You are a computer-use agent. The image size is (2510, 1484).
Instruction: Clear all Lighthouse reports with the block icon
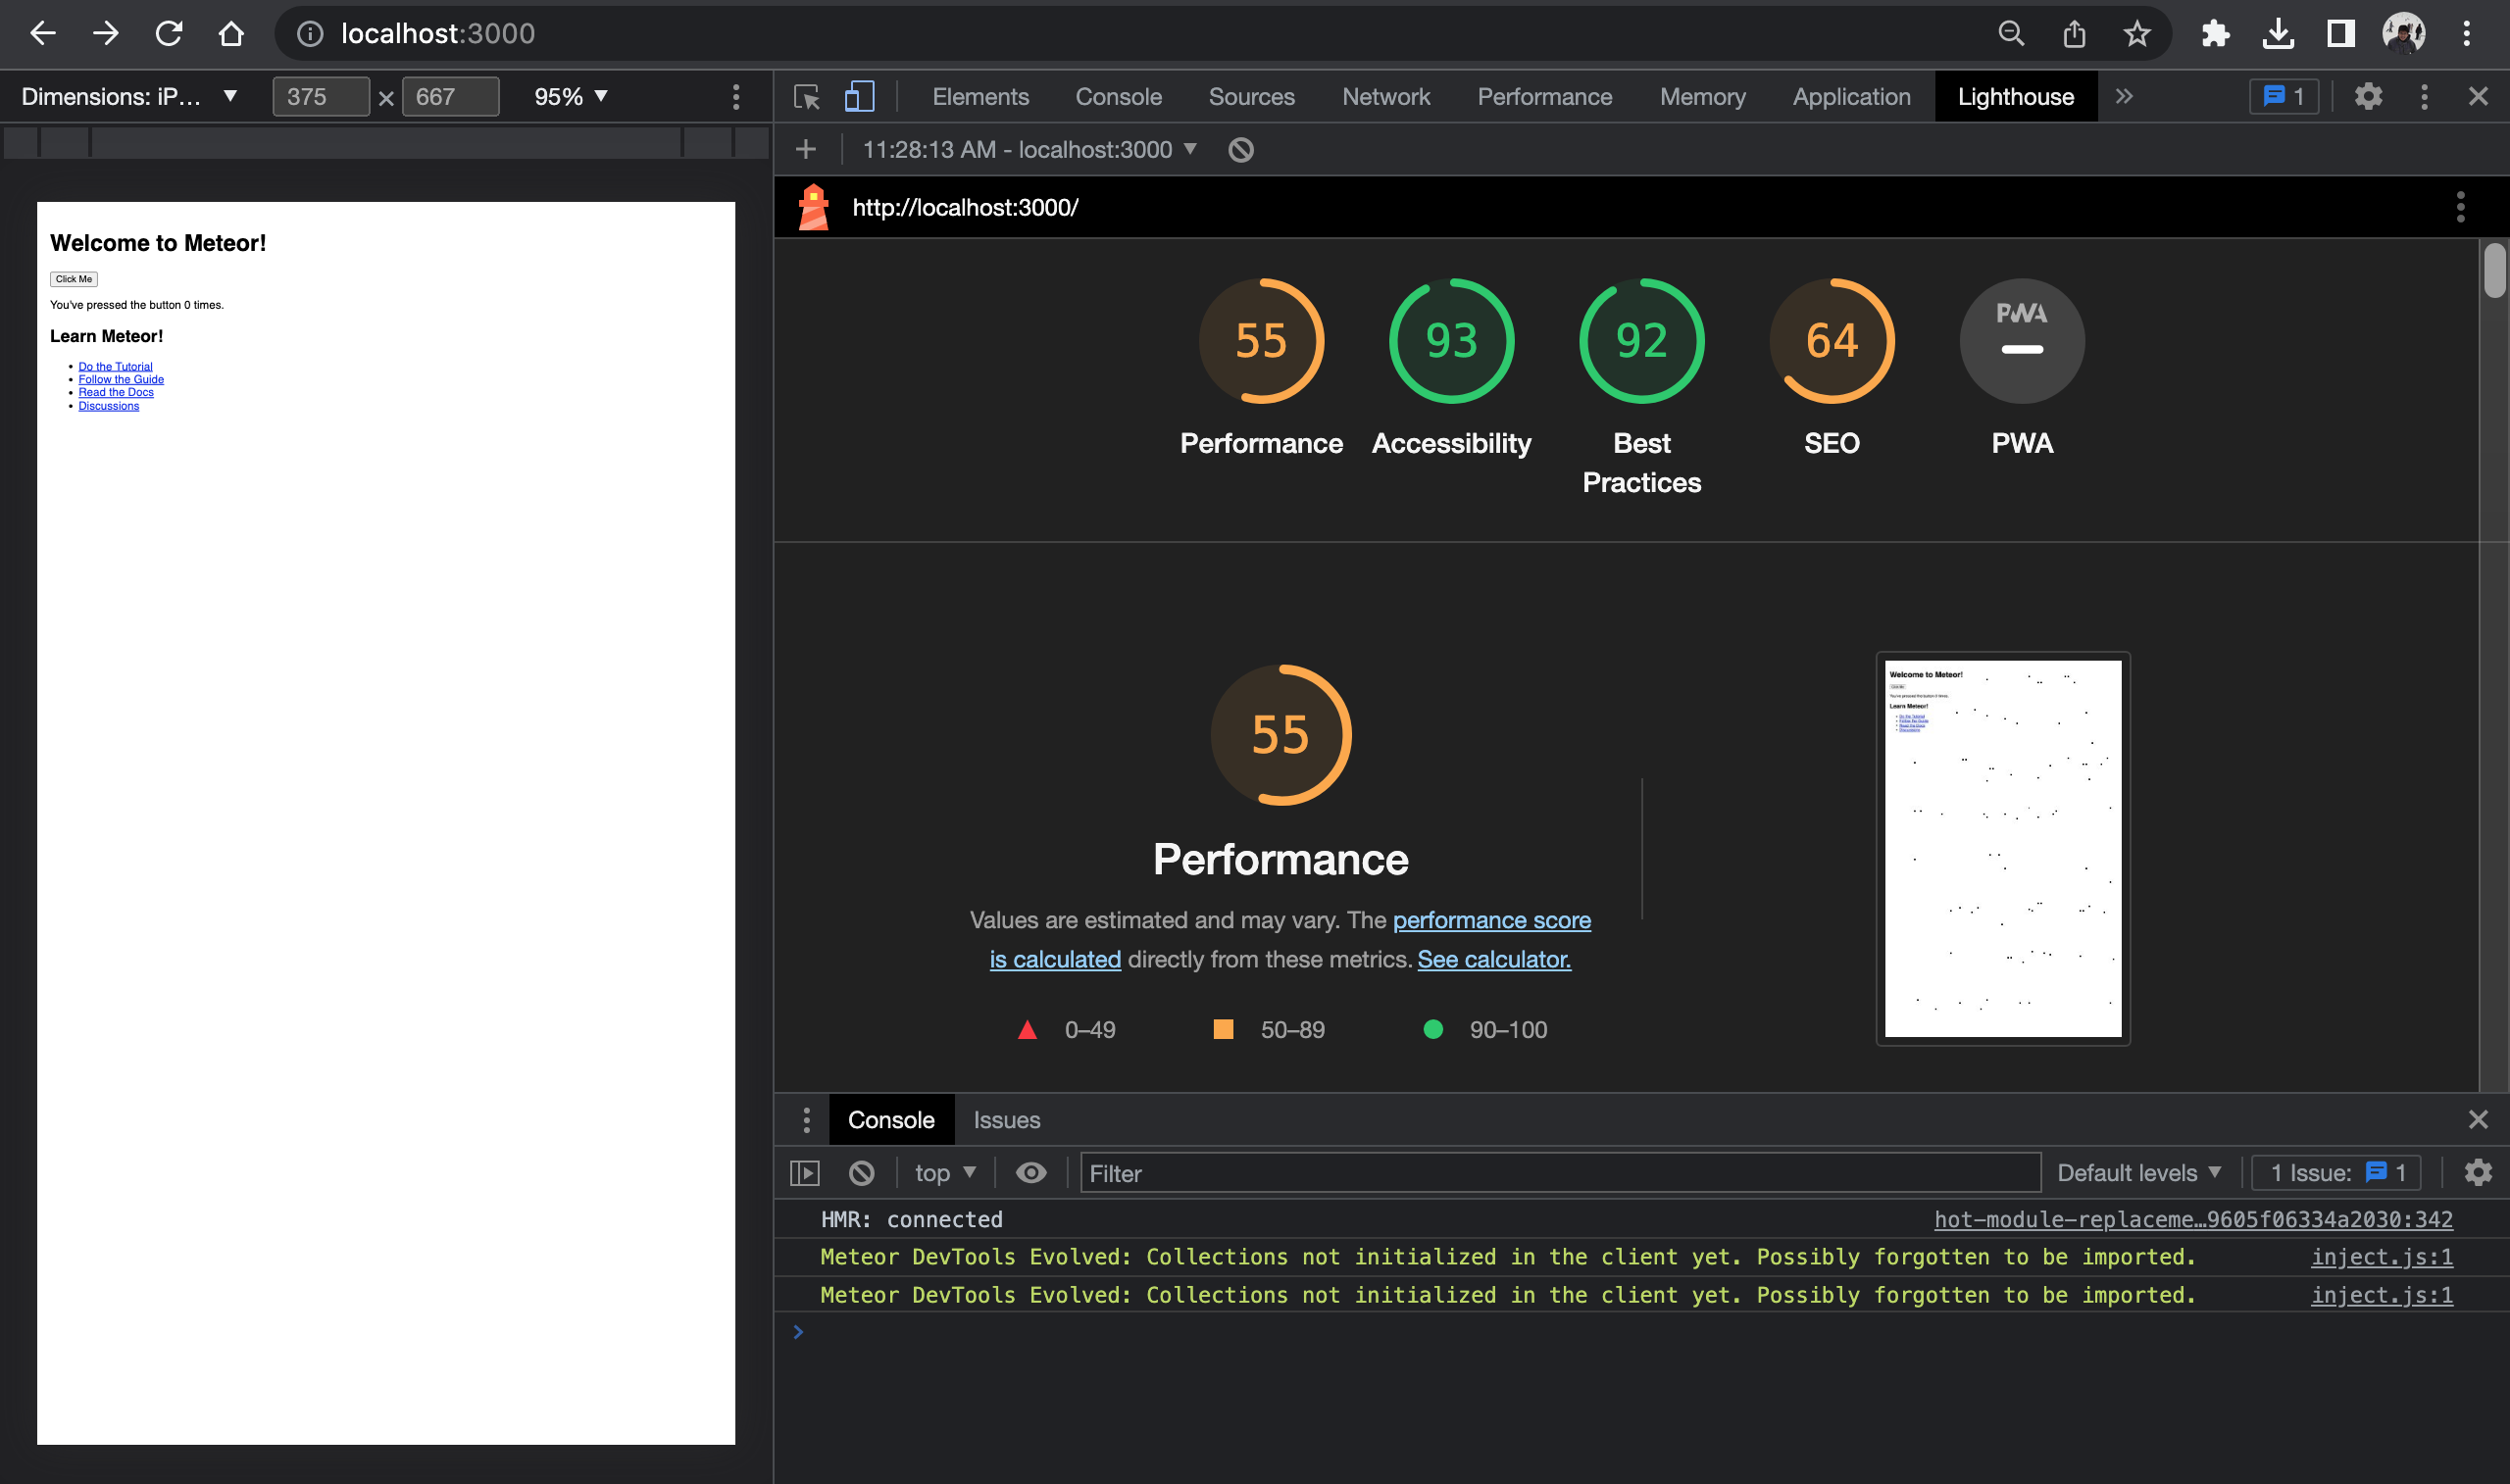coord(1242,148)
